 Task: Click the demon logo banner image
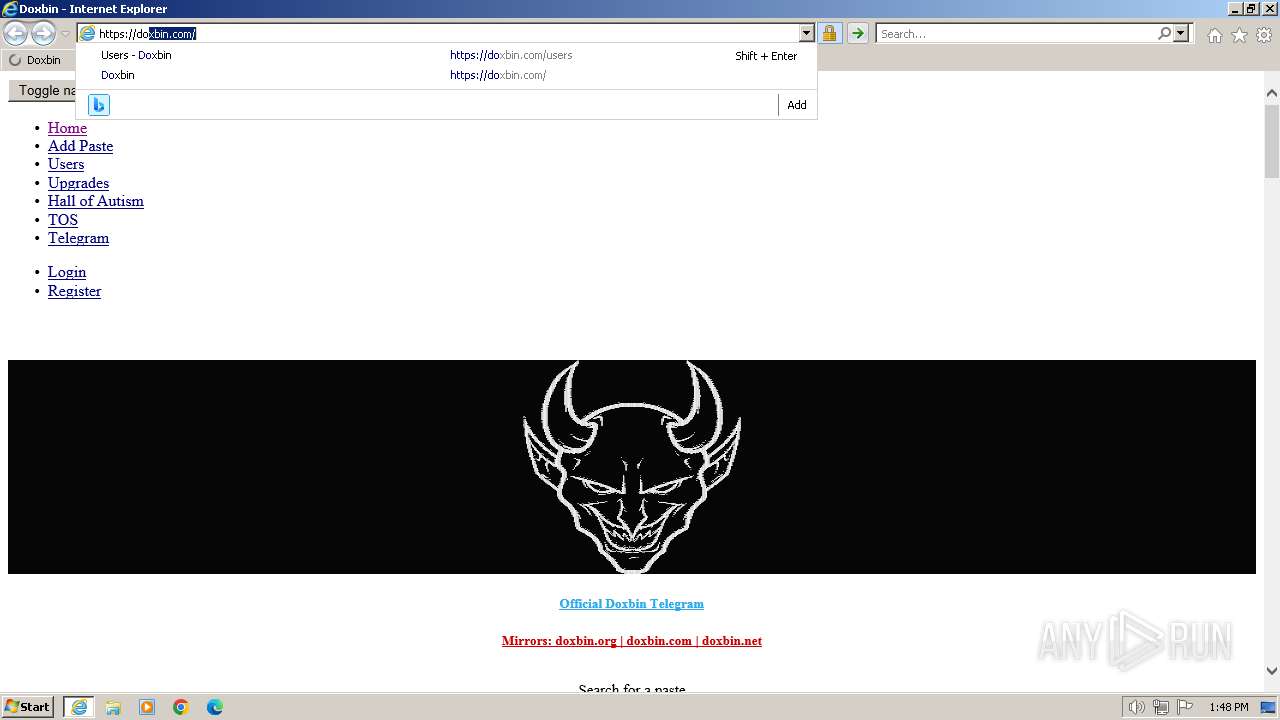[x=632, y=467]
